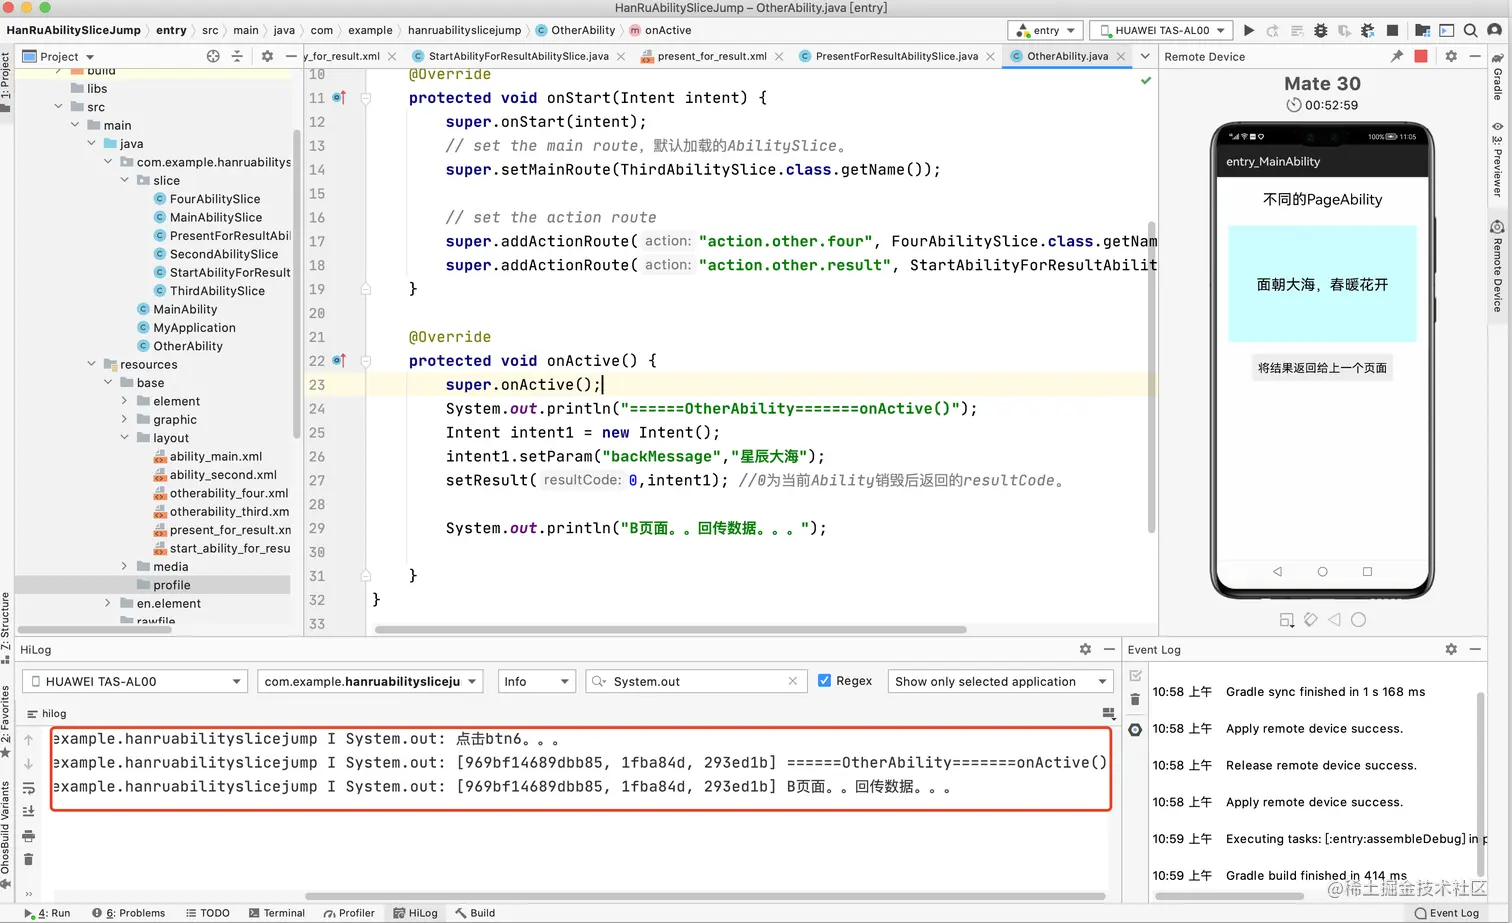
Task: Collapse all icon in Project panel
Action: click(237, 56)
